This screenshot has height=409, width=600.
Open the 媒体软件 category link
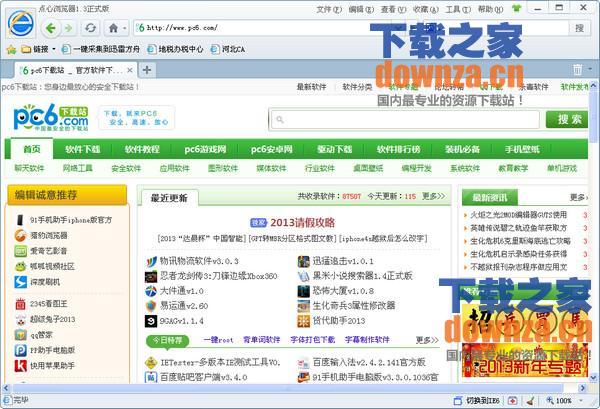[271, 168]
